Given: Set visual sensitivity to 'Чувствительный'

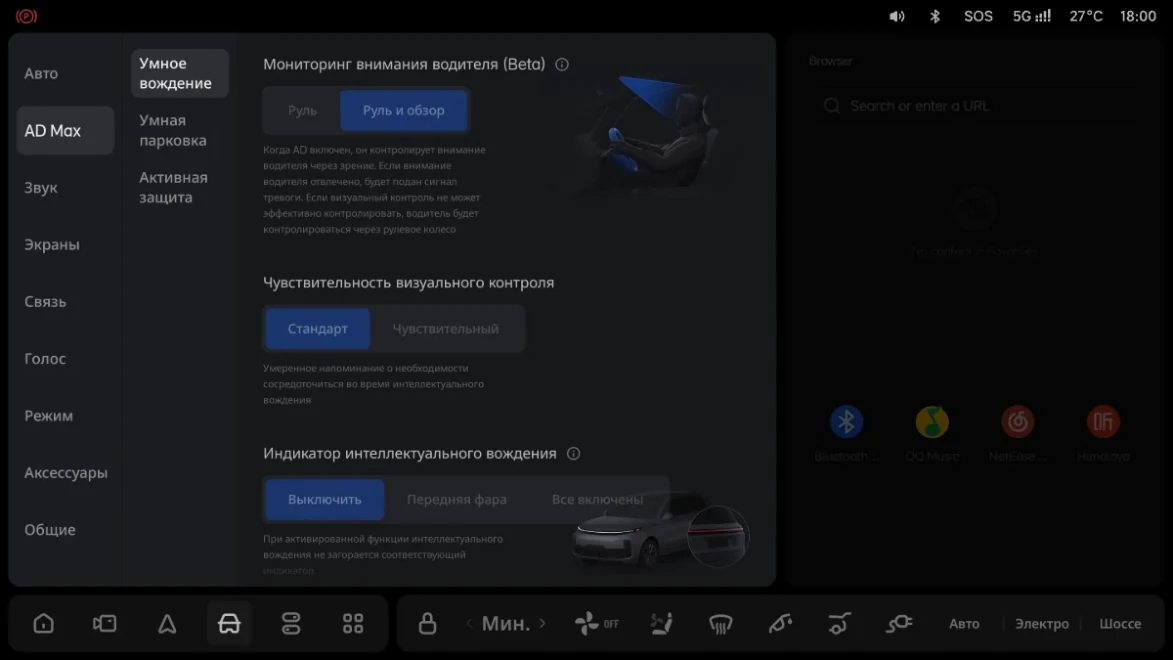Looking at the screenshot, I should [x=446, y=329].
